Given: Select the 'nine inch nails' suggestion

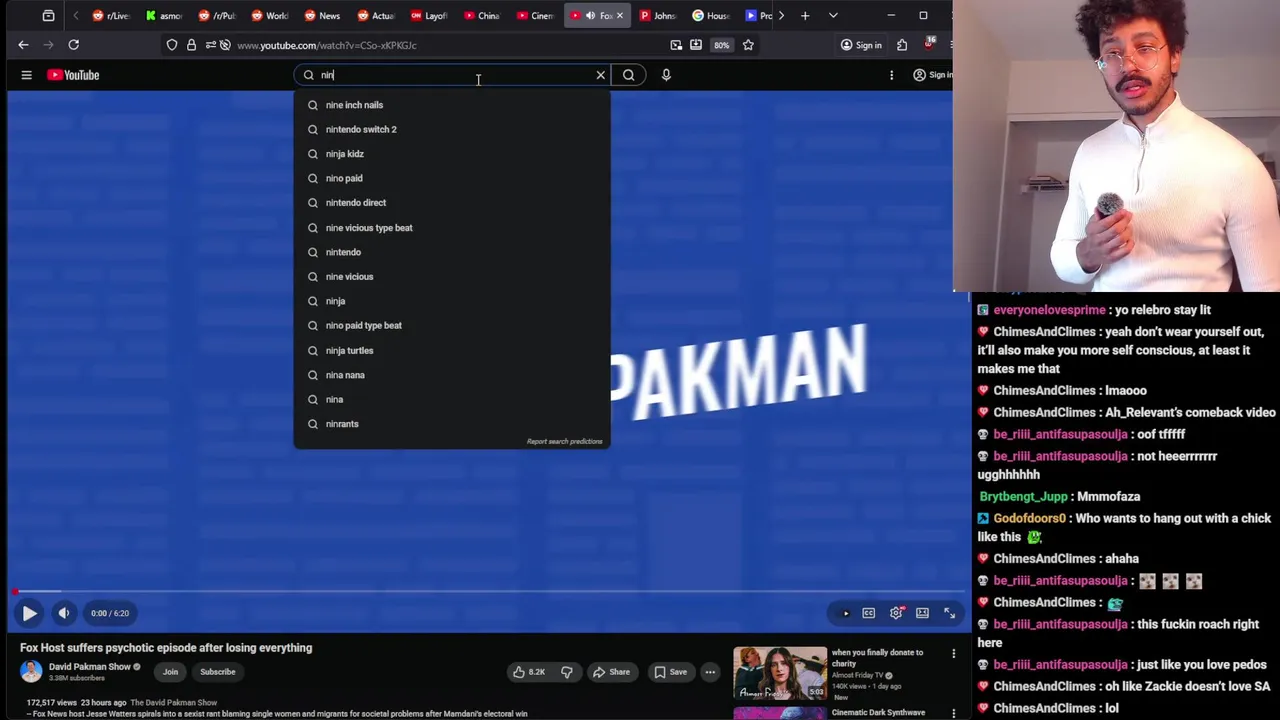Looking at the screenshot, I should coord(452,105).
